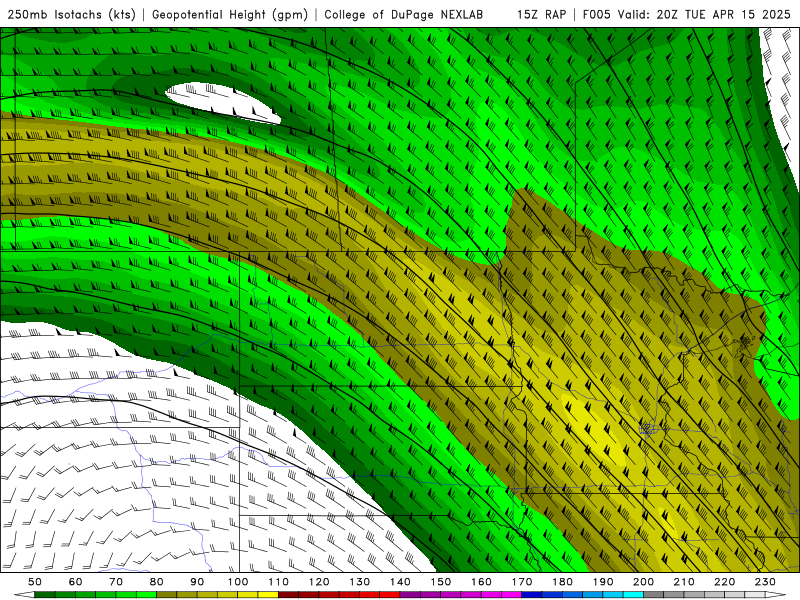This screenshot has width=800, height=600.
Task: Click the right arrow cap of the color bar
Action: (x=776, y=595)
